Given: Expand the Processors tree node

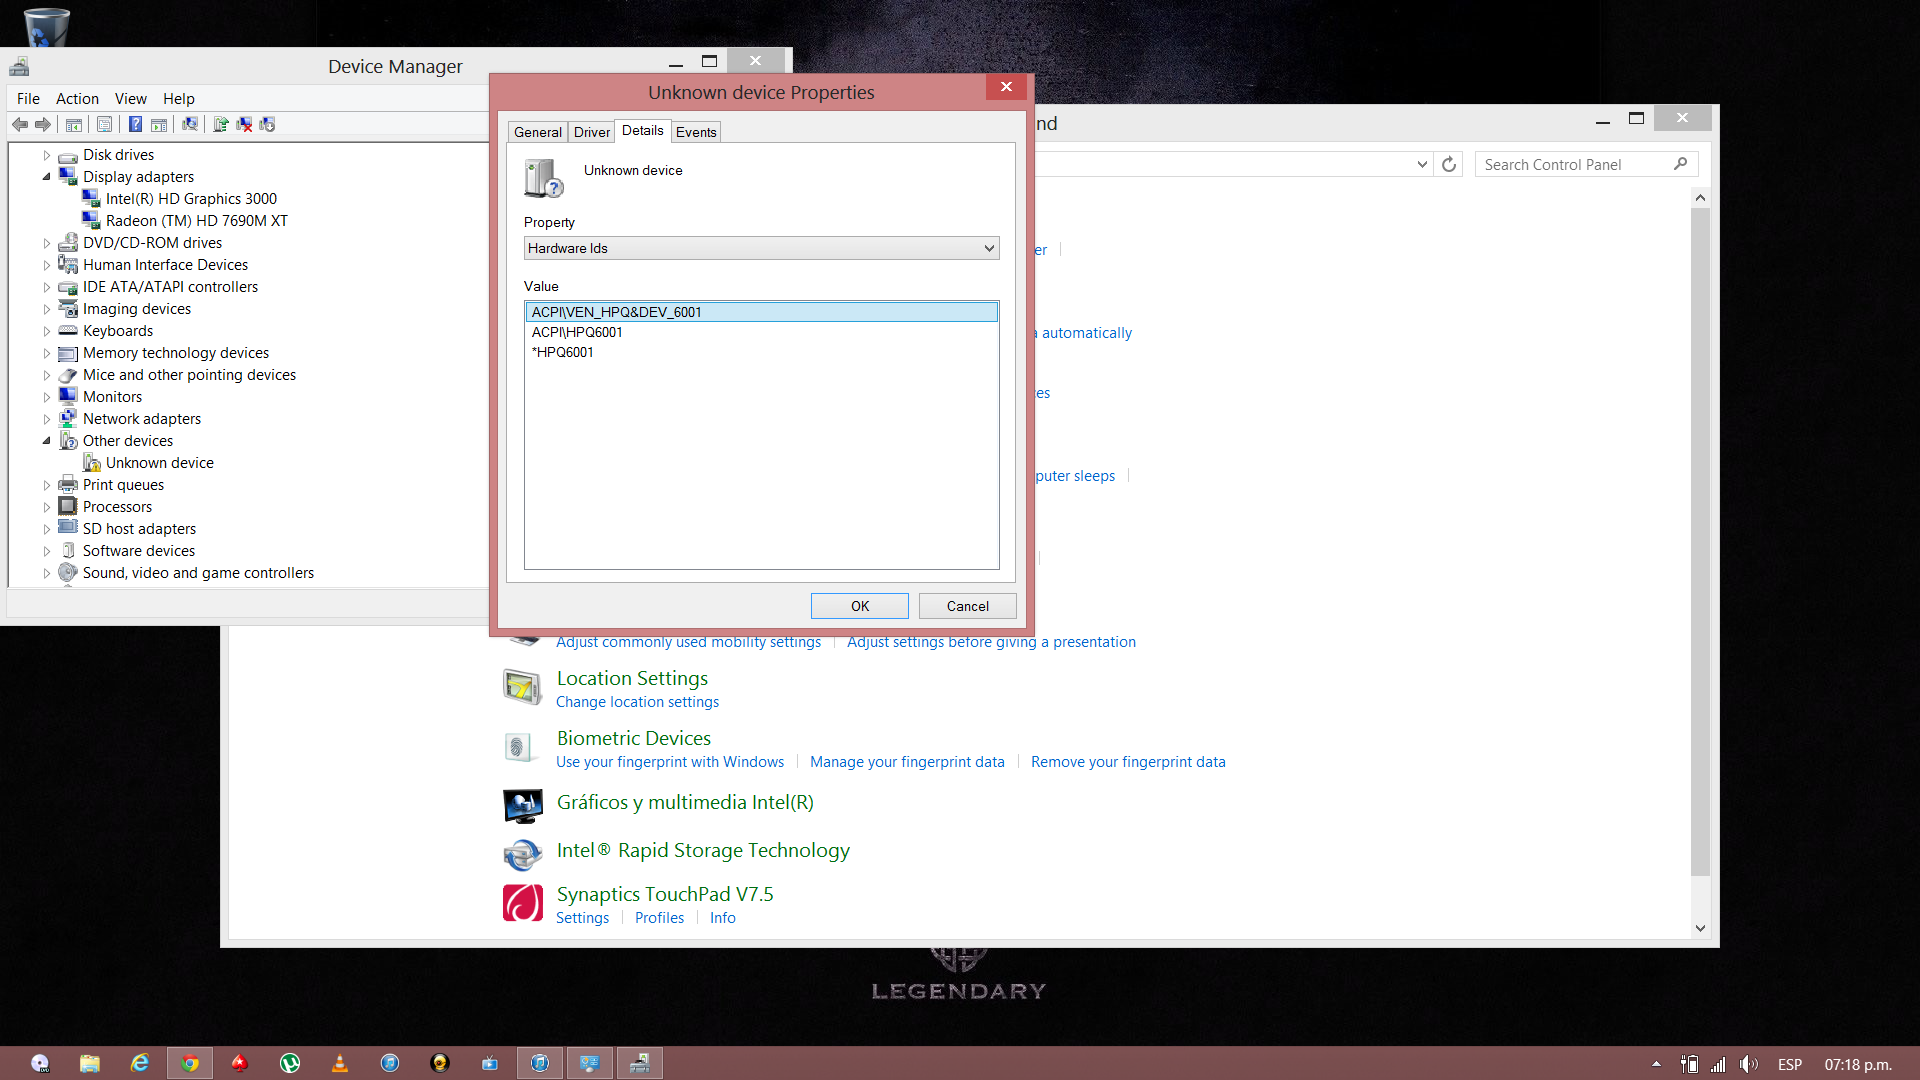Looking at the screenshot, I should click(x=46, y=507).
